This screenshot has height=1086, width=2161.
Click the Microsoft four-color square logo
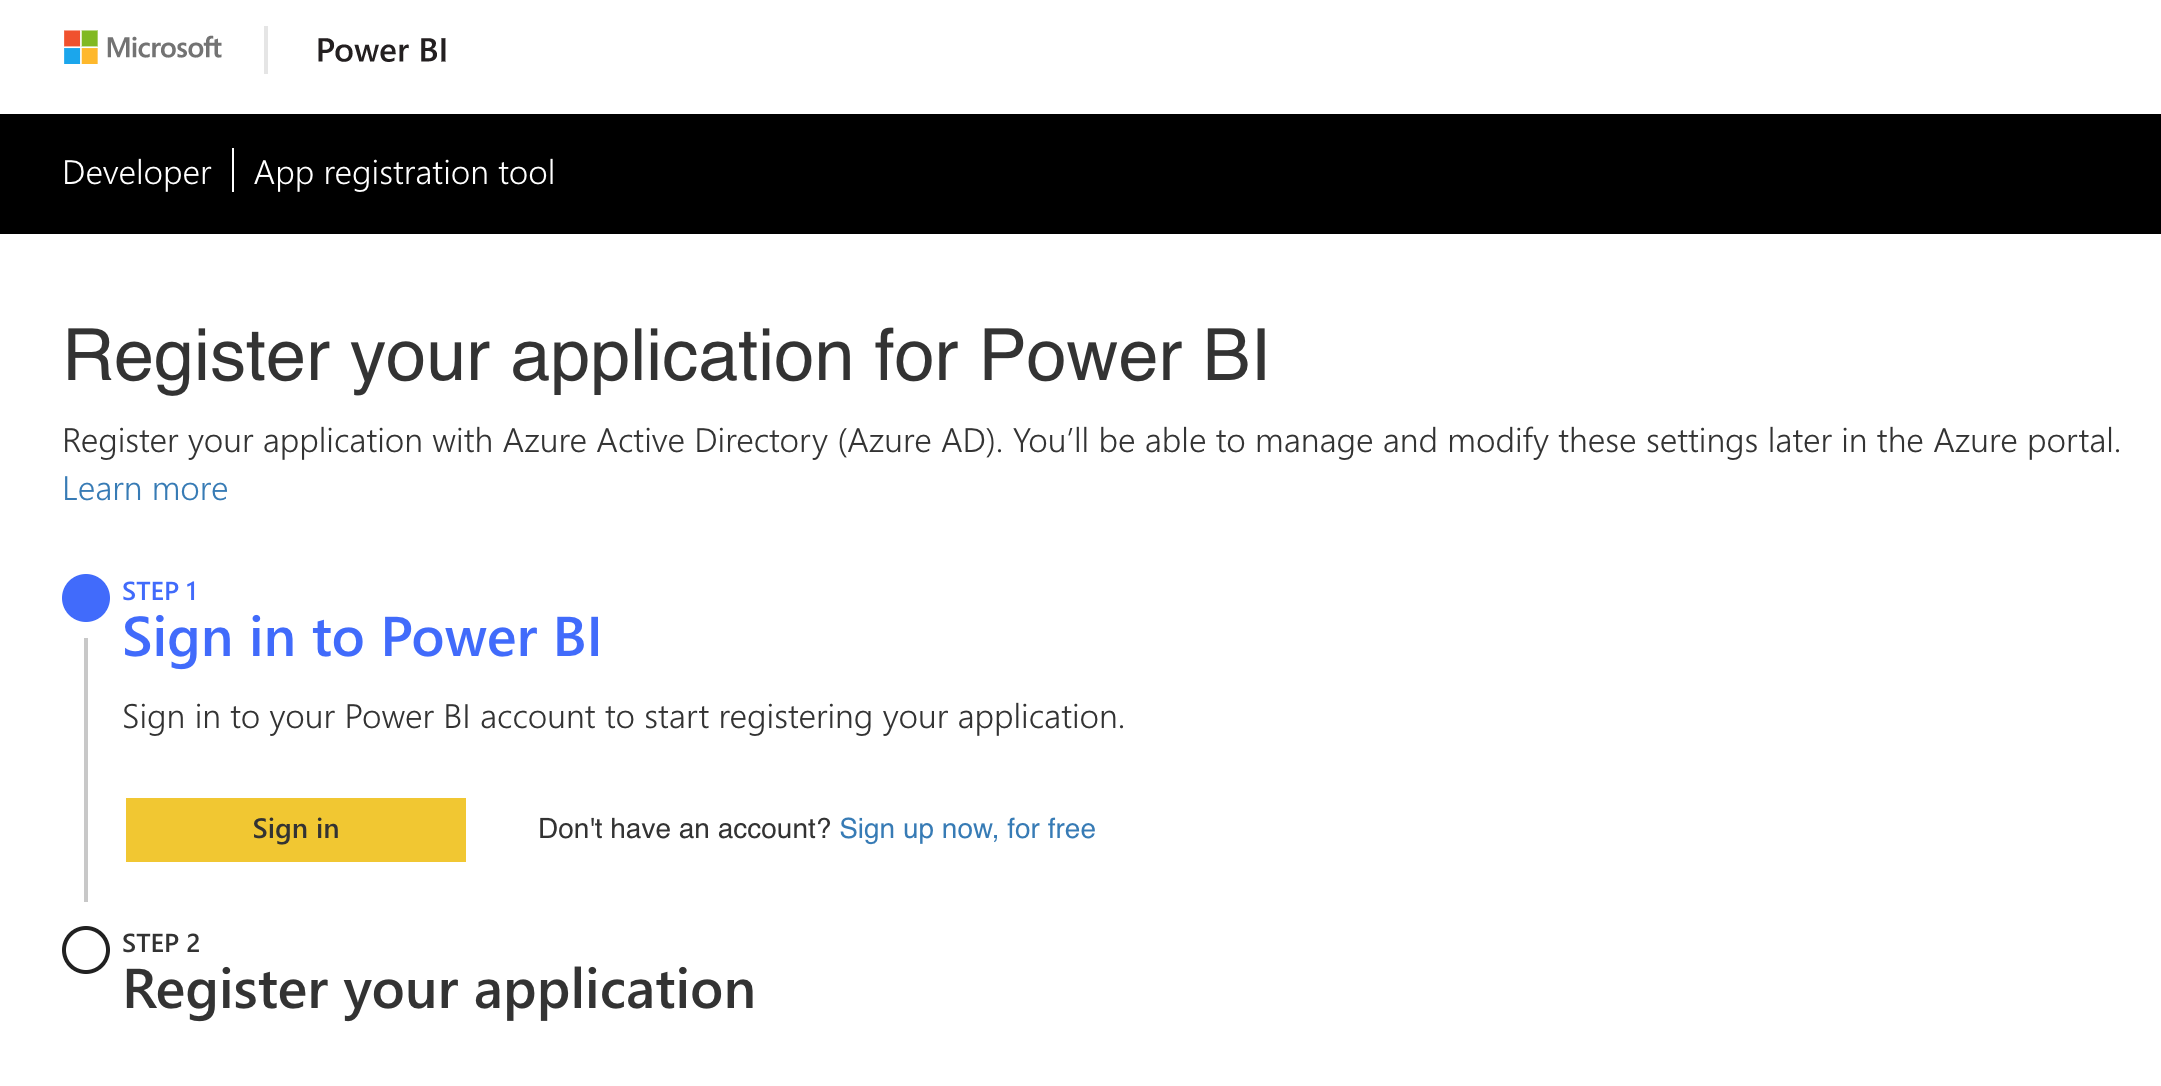coord(81,47)
